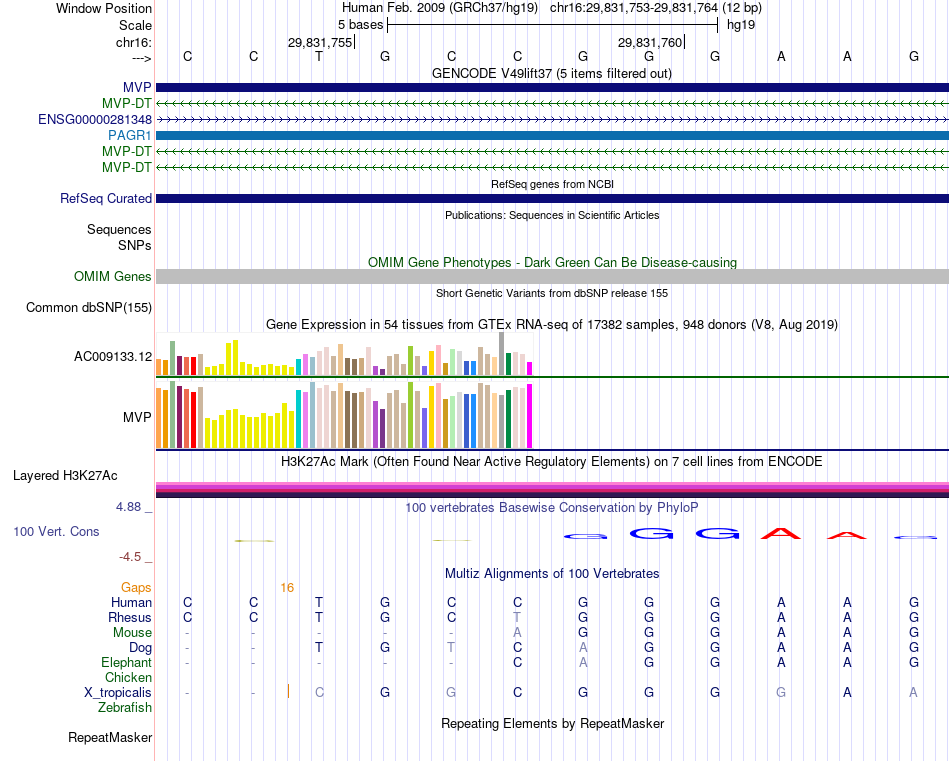950x761 pixels.
Task: Click the AC009133.12 expression label
Action: (x=113, y=356)
